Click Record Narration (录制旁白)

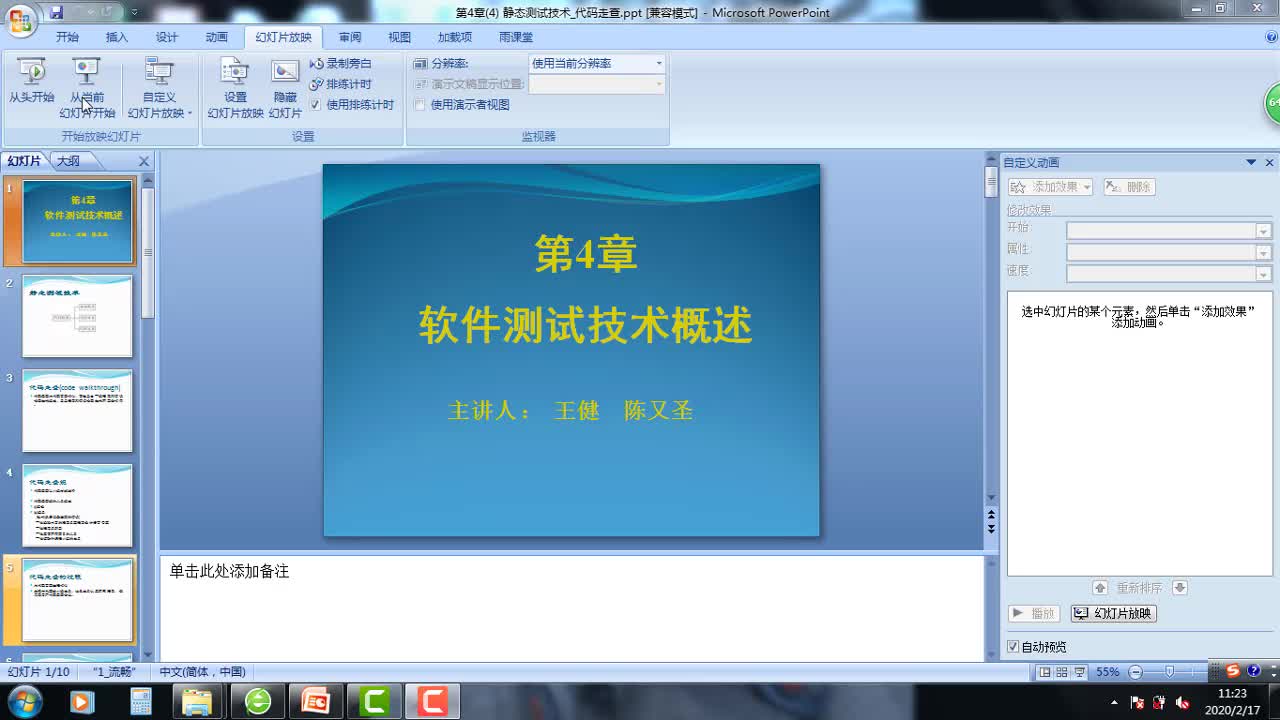[x=340, y=63]
